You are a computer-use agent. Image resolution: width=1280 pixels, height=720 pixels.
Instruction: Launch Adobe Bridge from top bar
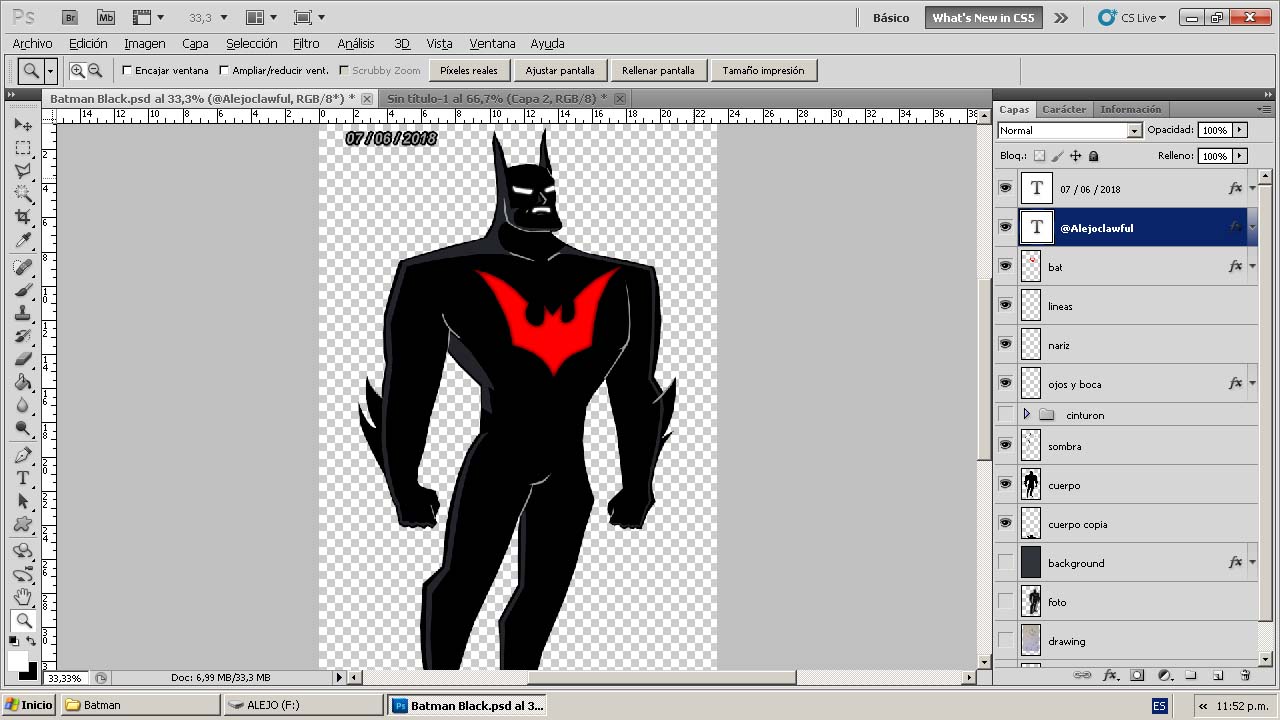[x=69, y=17]
